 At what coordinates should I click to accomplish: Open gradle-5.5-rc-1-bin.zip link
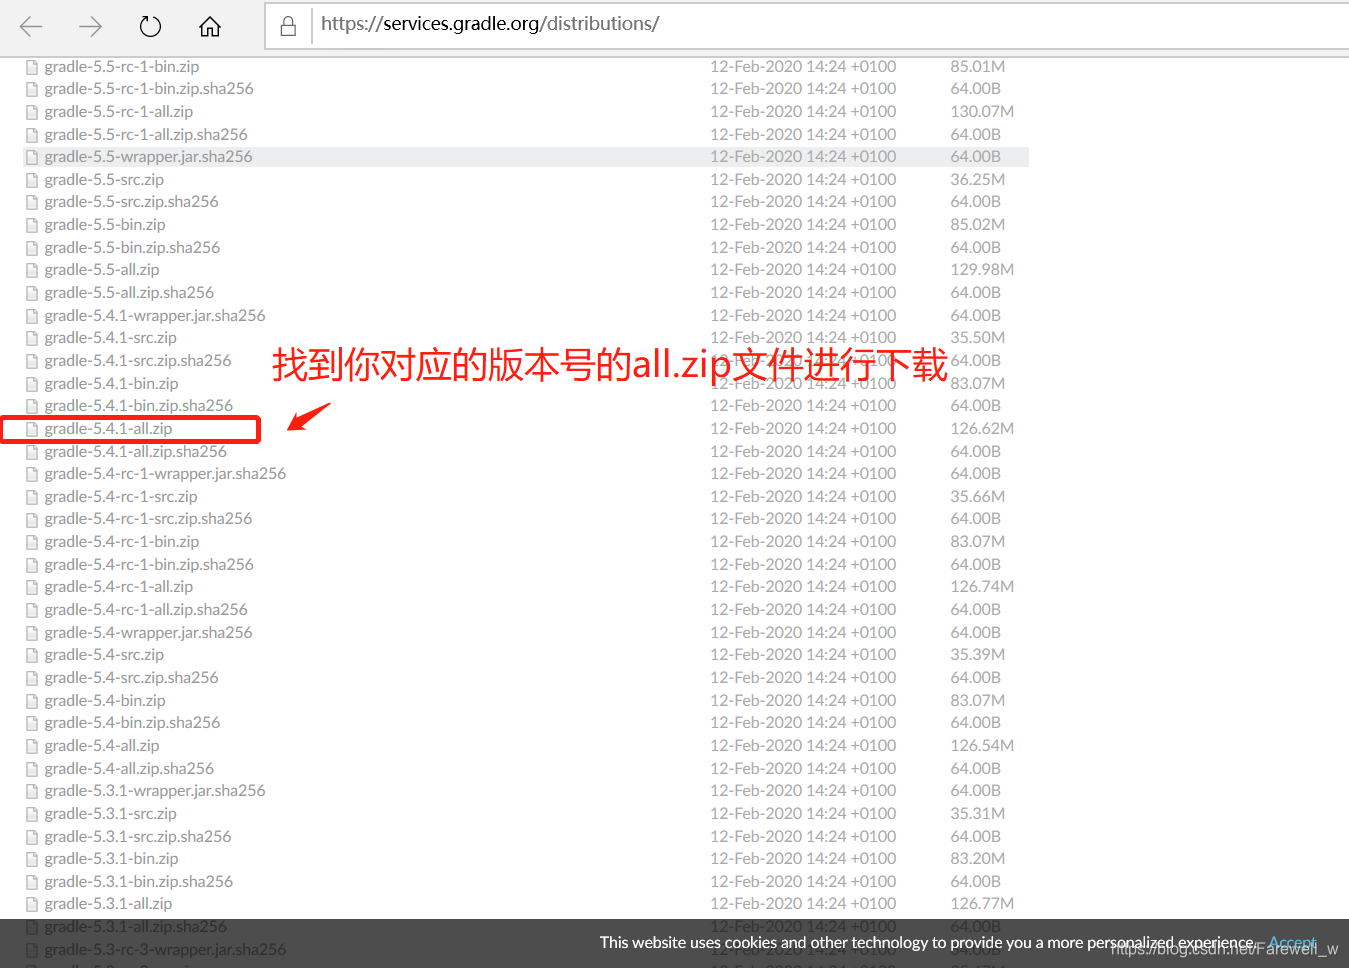click(122, 67)
